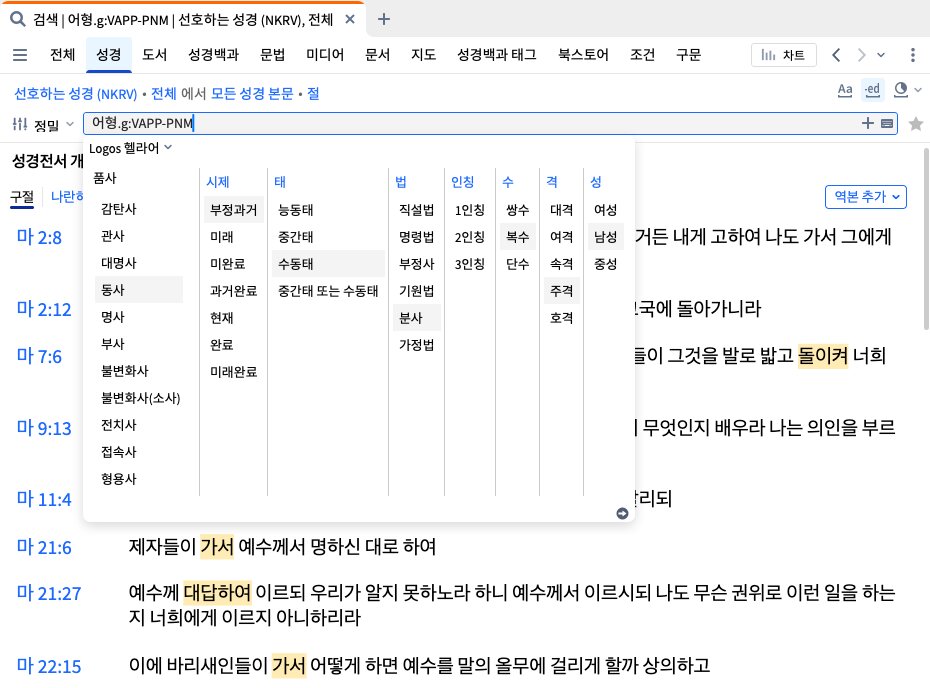Viewport: 930px width, 688px height.
Task: Switch to the 전체 tab
Action: tap(63, 55)
